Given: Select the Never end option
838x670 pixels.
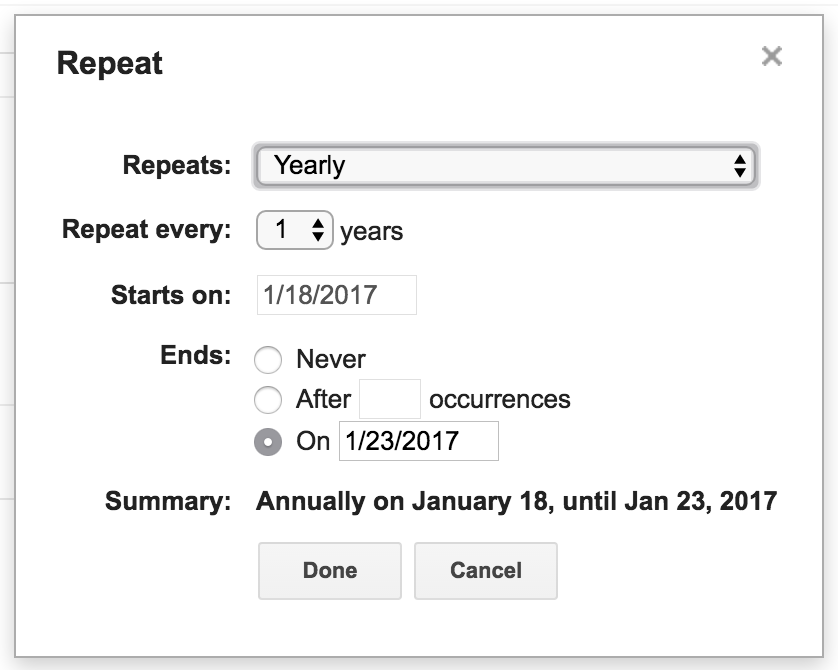Looking at the screenshot, I should [x=268, y=360].
